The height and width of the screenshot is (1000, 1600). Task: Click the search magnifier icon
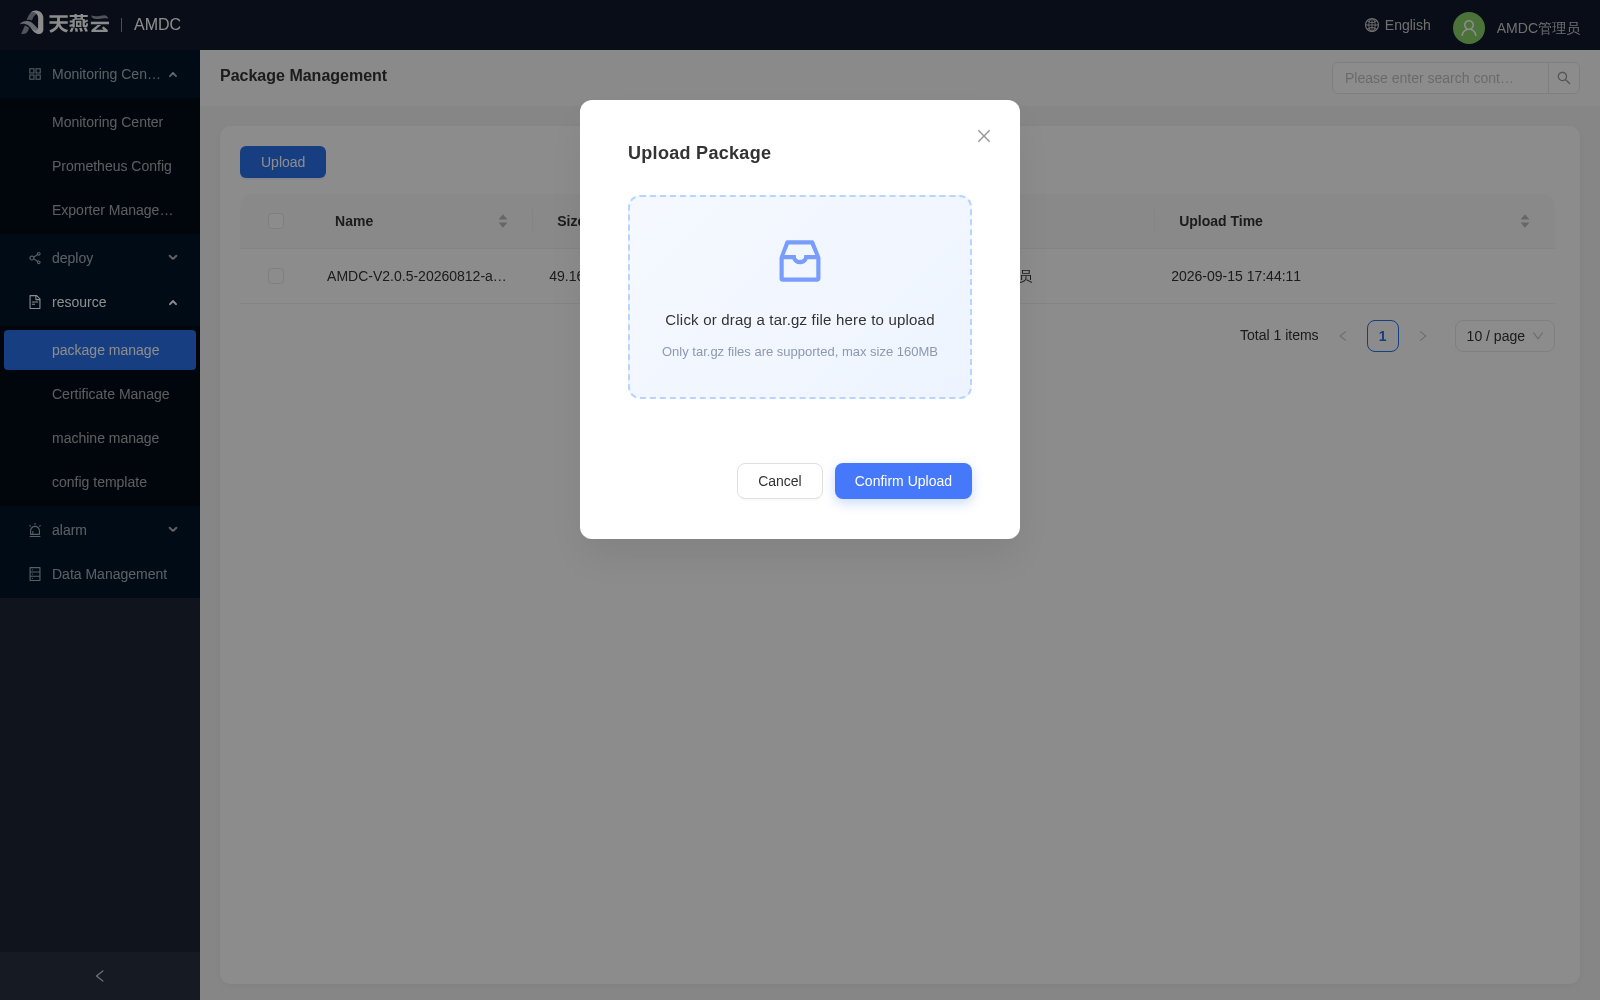tap(1564, 78)
